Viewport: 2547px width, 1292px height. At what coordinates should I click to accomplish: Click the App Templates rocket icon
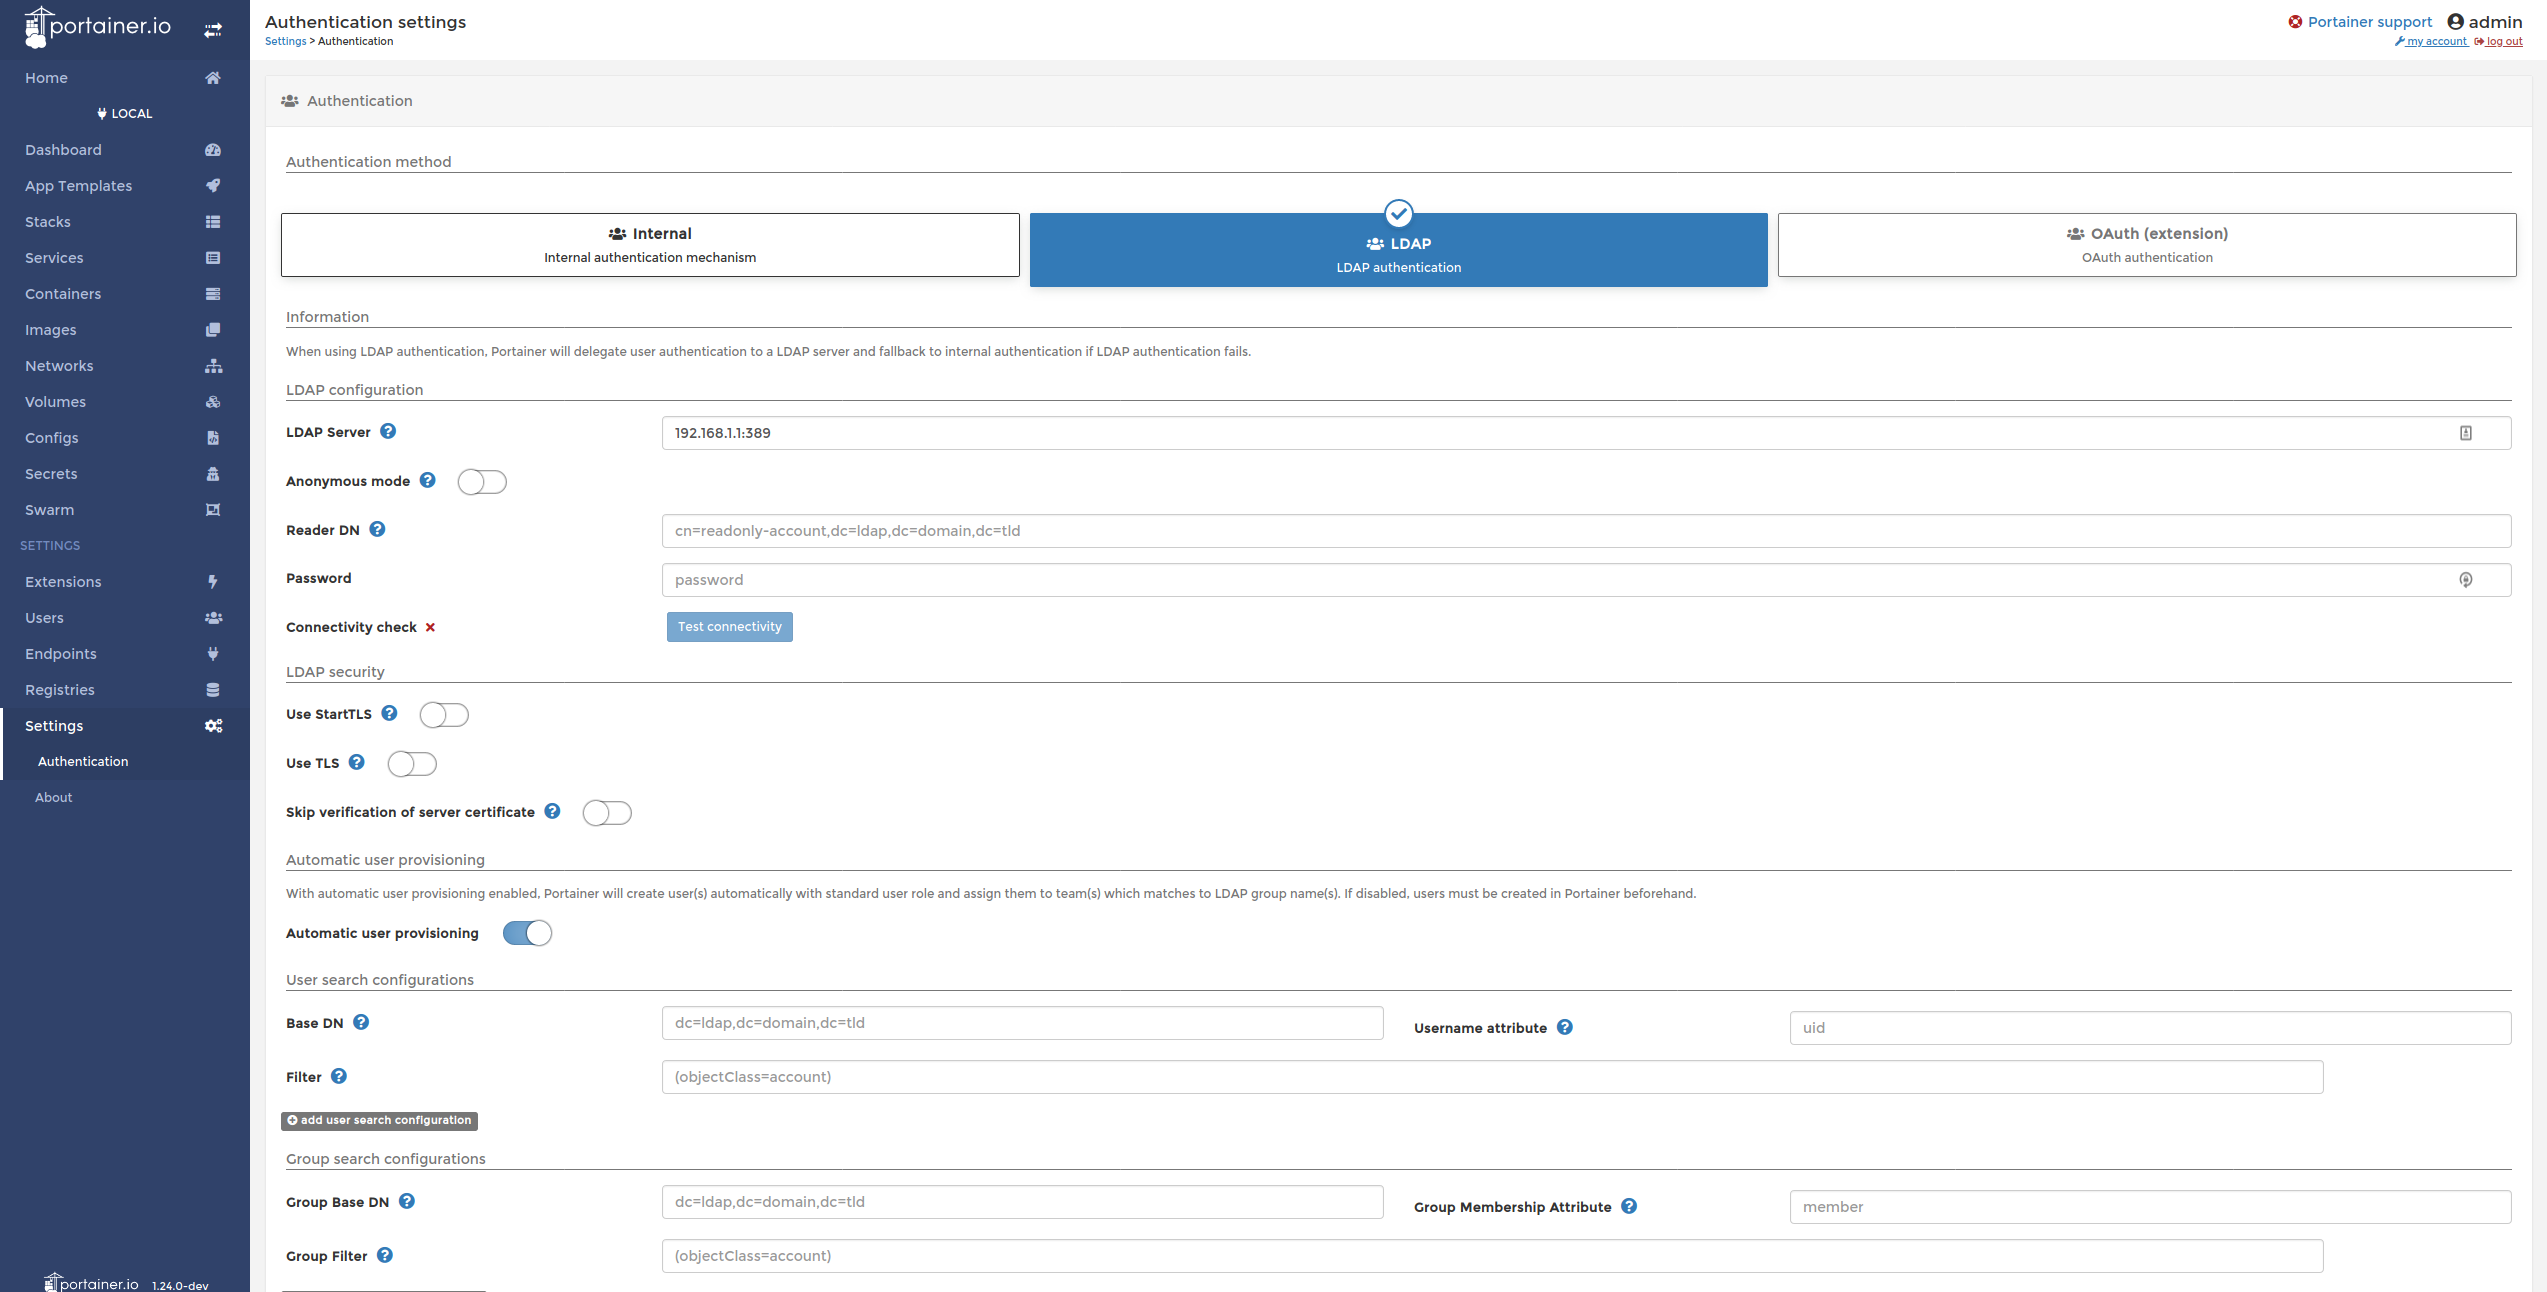(213, 186)
